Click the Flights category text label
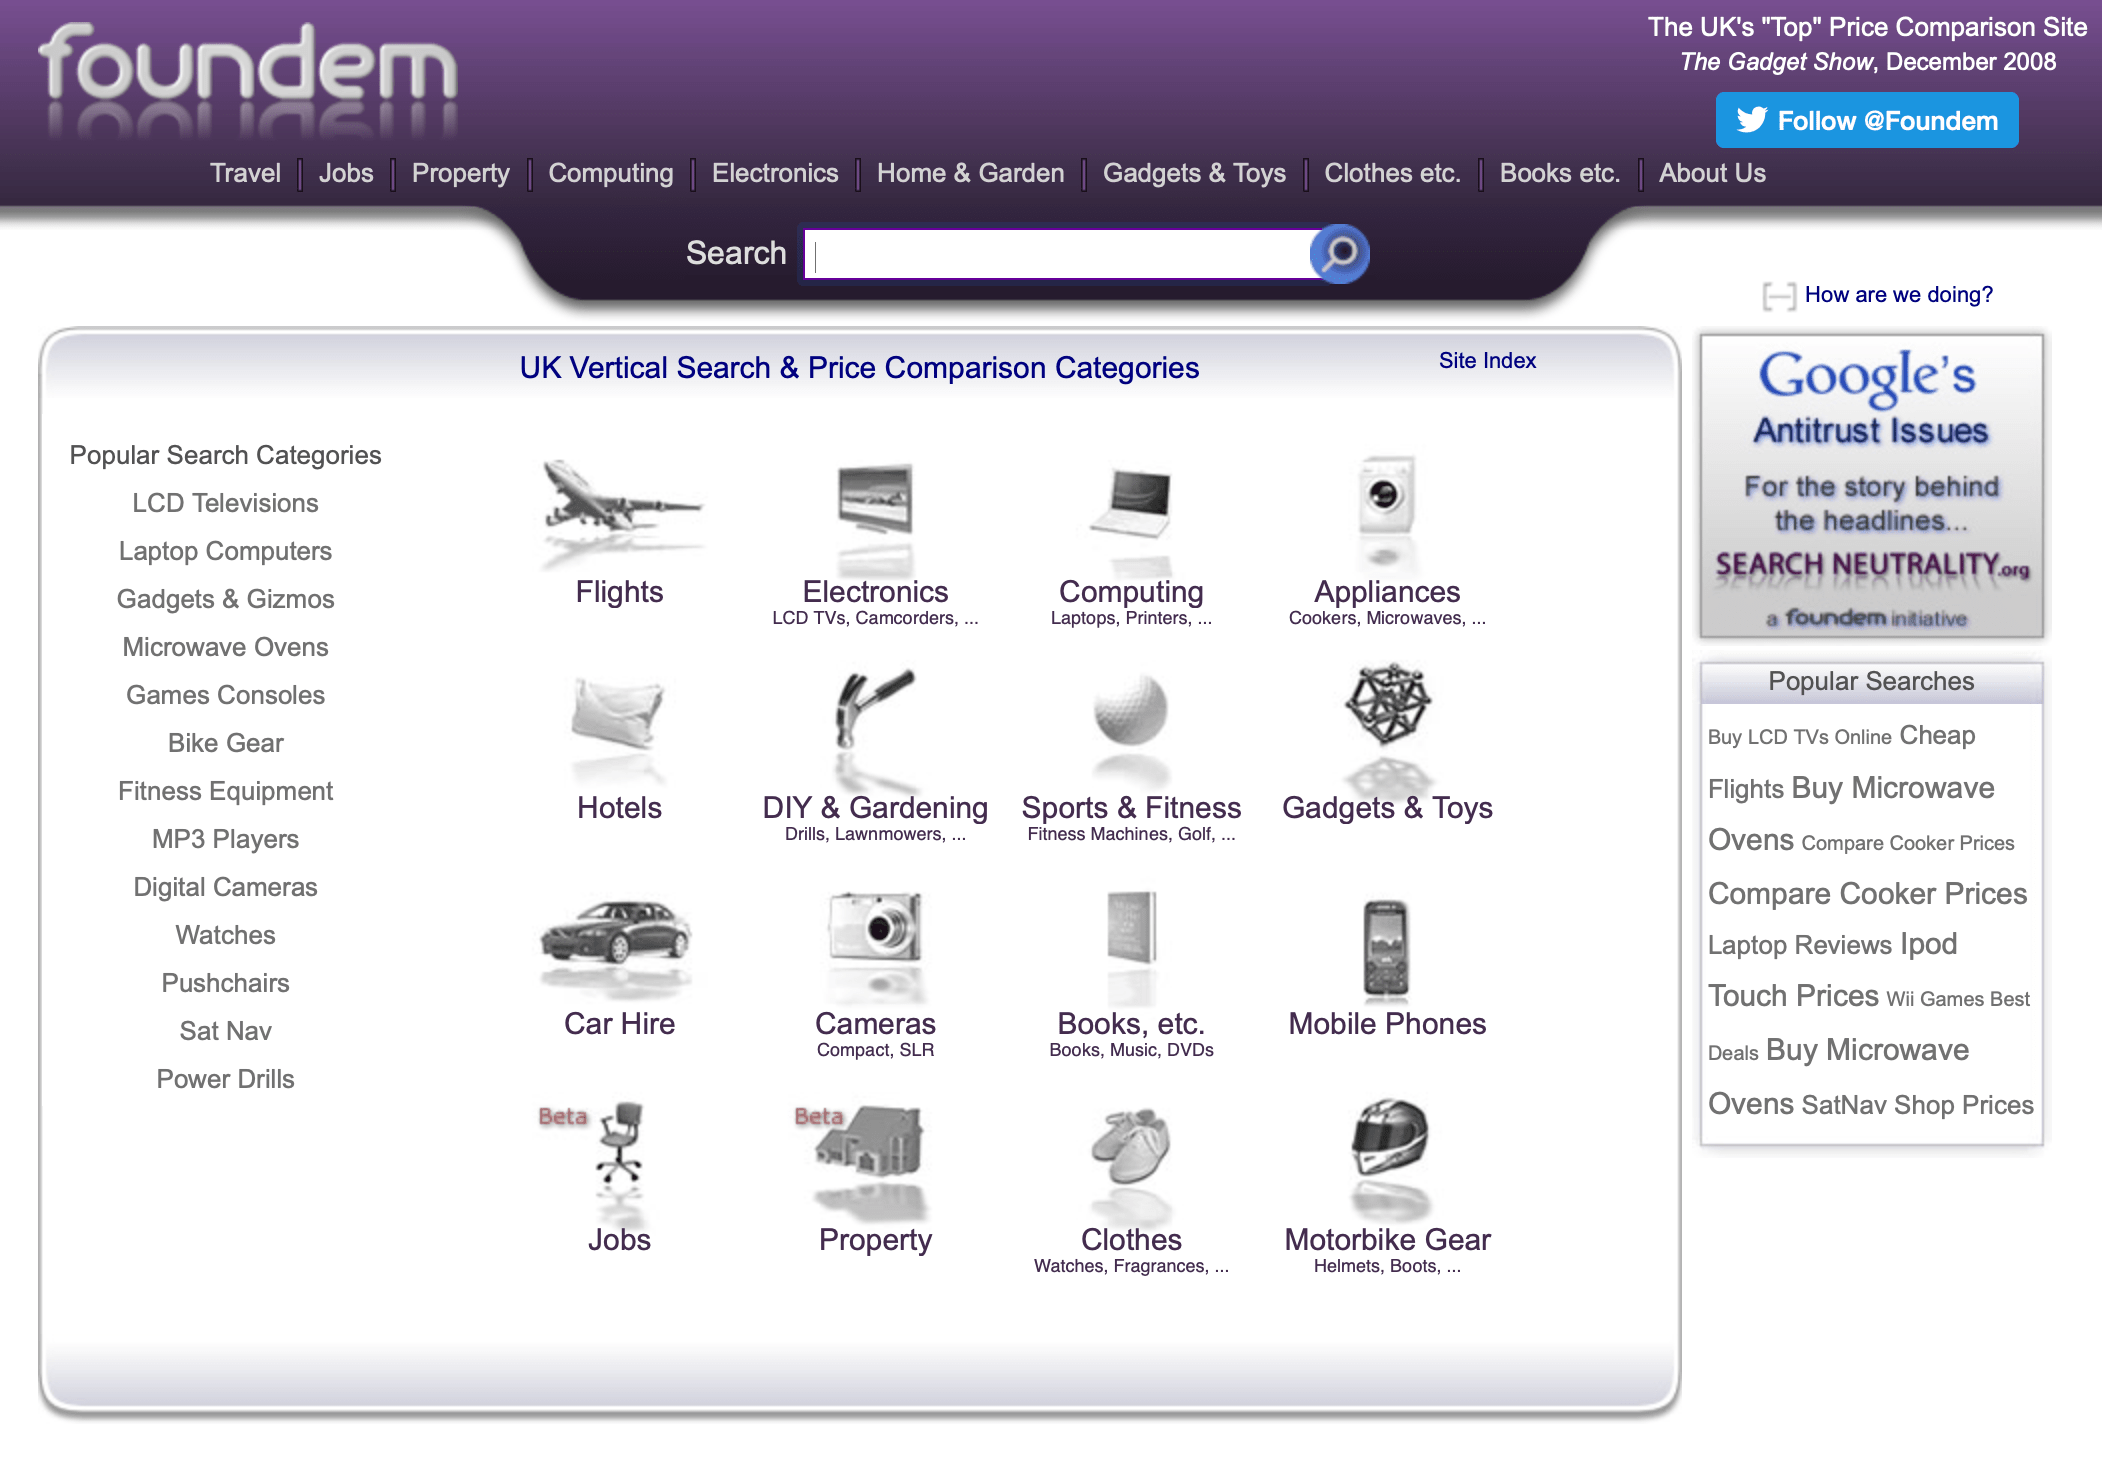 pos(619,592)
